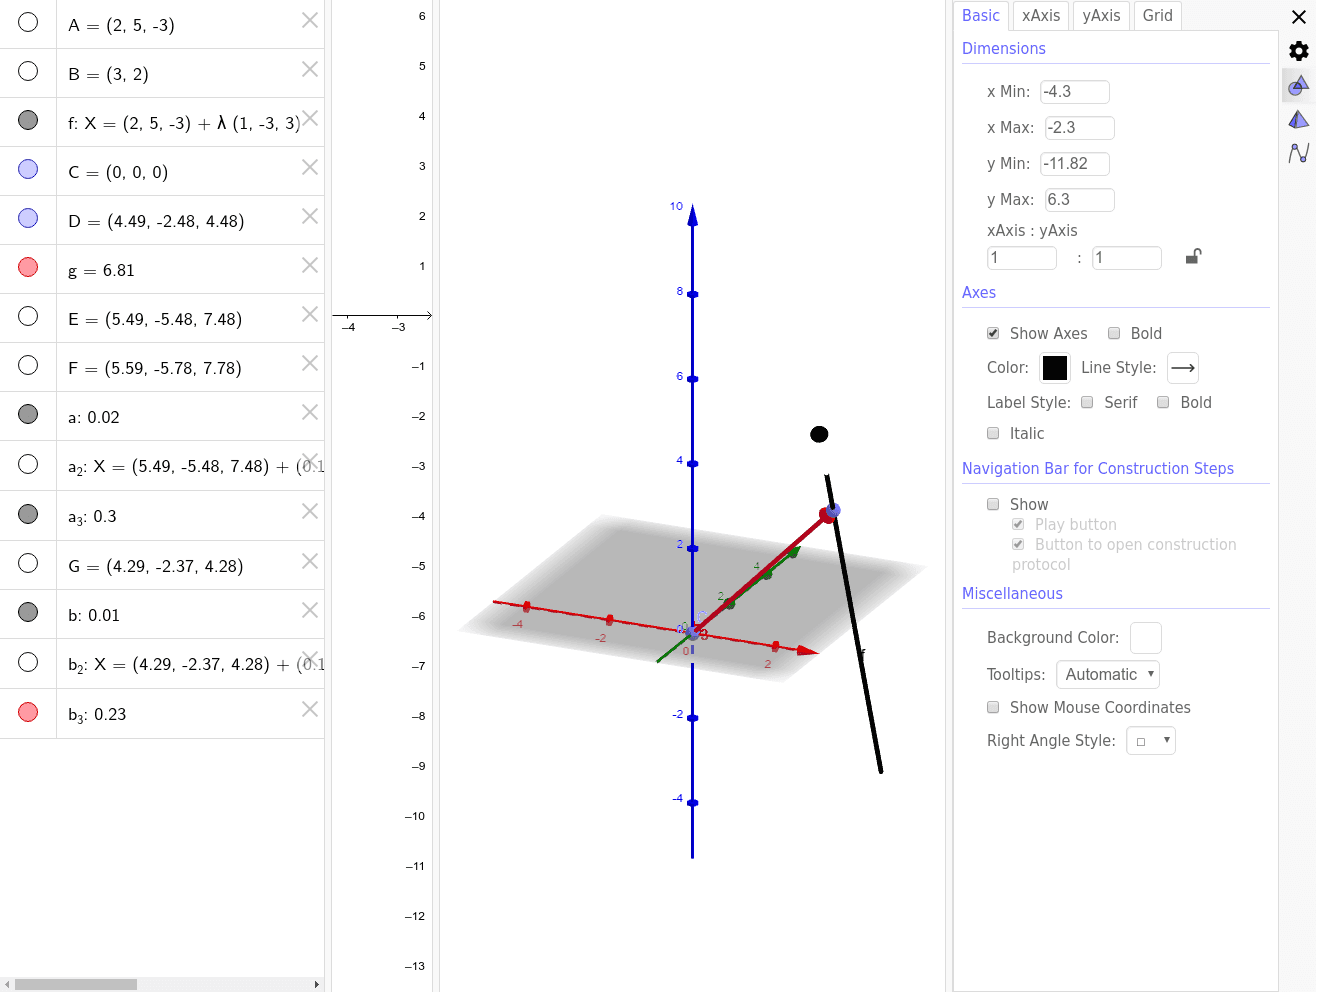This screenshot has width=1318, height=994.
Task: Delete the b: 0.01 entry
Action: [x=310, y=610]
